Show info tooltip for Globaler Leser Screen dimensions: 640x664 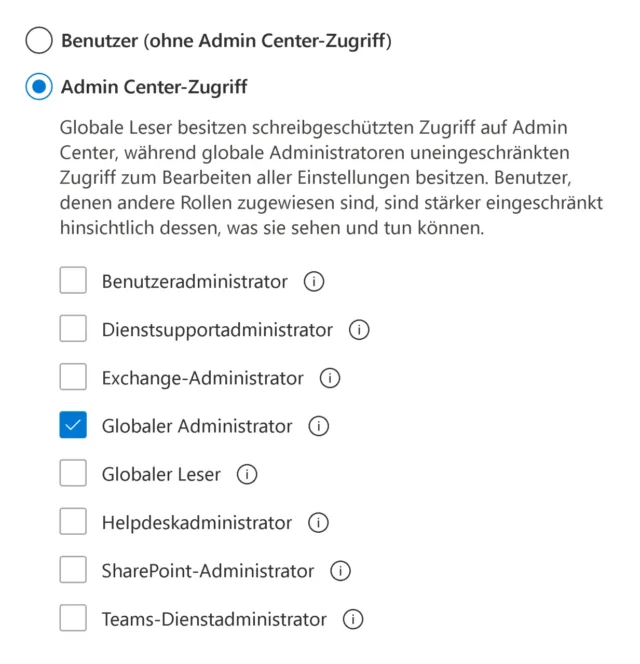pyautogui.click(x=247, y=475)
